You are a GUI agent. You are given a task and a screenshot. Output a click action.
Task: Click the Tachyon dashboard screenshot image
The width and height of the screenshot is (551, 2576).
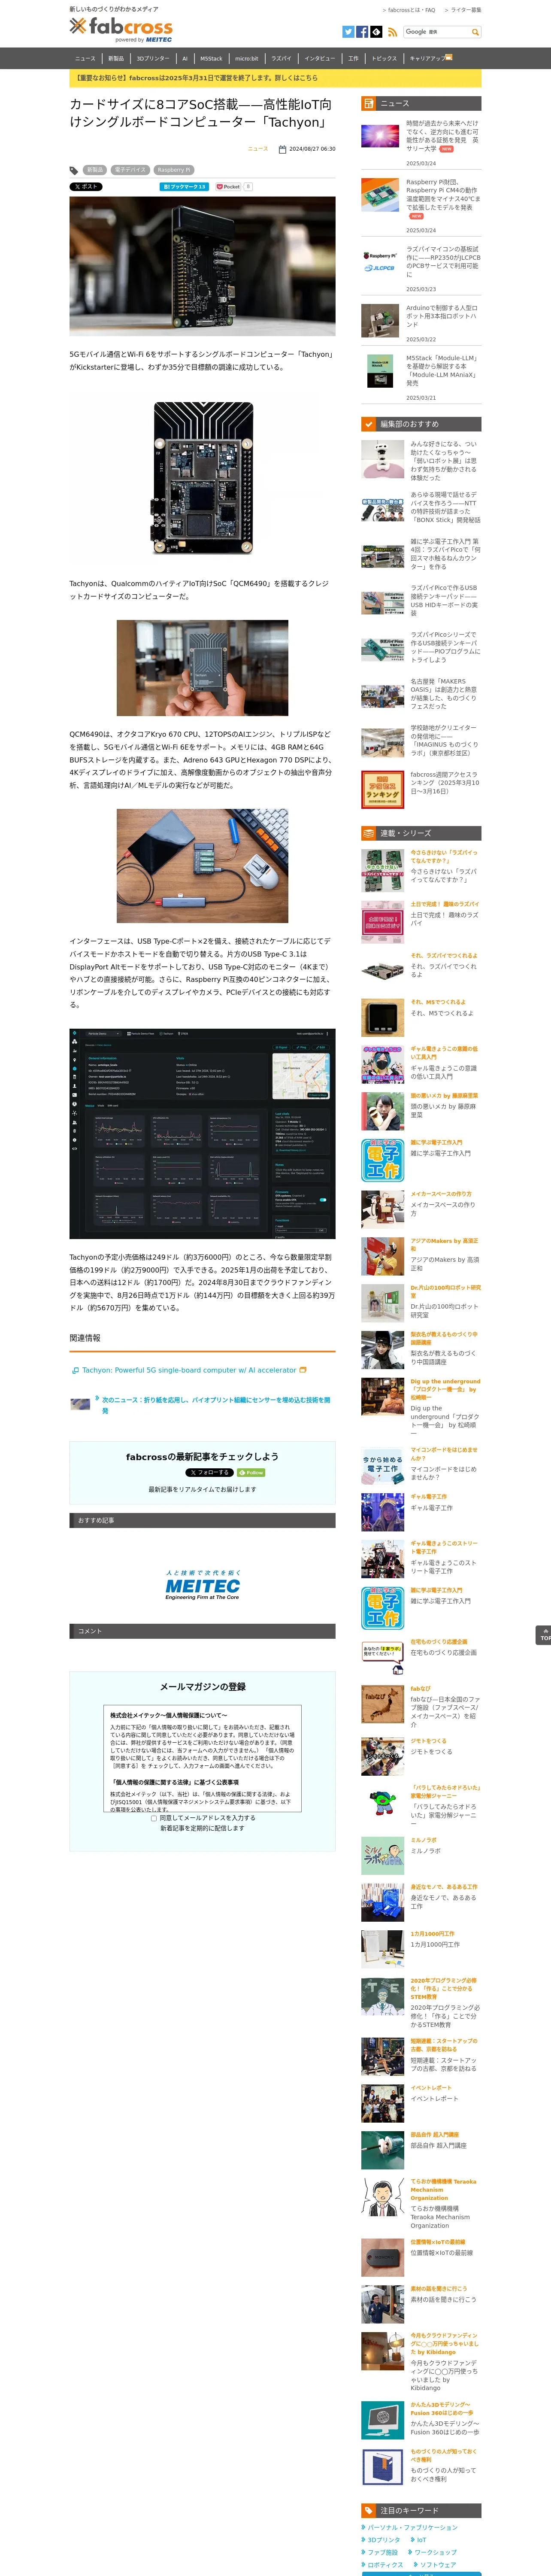[x=202, y=1134]
